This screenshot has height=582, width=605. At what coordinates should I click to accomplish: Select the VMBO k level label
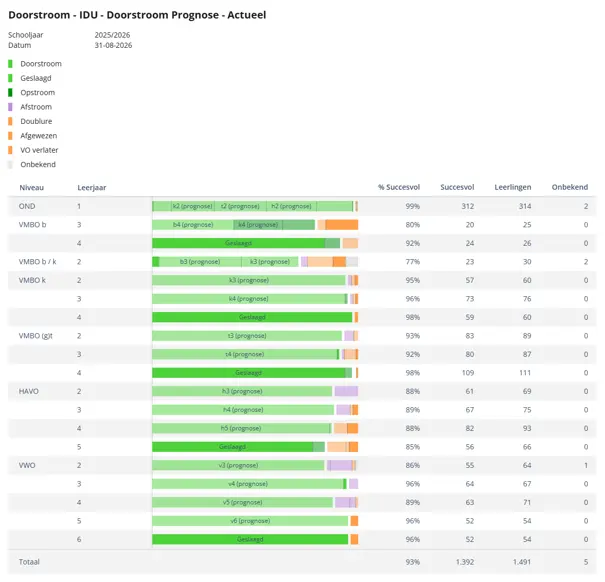(32, 280)
